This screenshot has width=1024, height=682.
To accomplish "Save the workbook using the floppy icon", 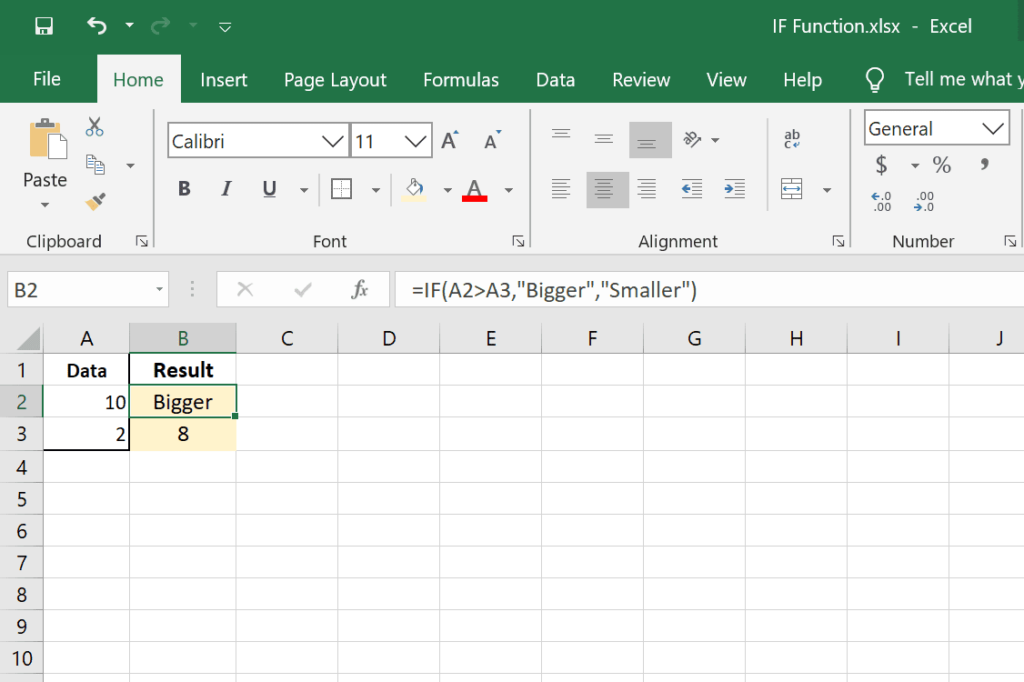I will [x=44, y=26].
